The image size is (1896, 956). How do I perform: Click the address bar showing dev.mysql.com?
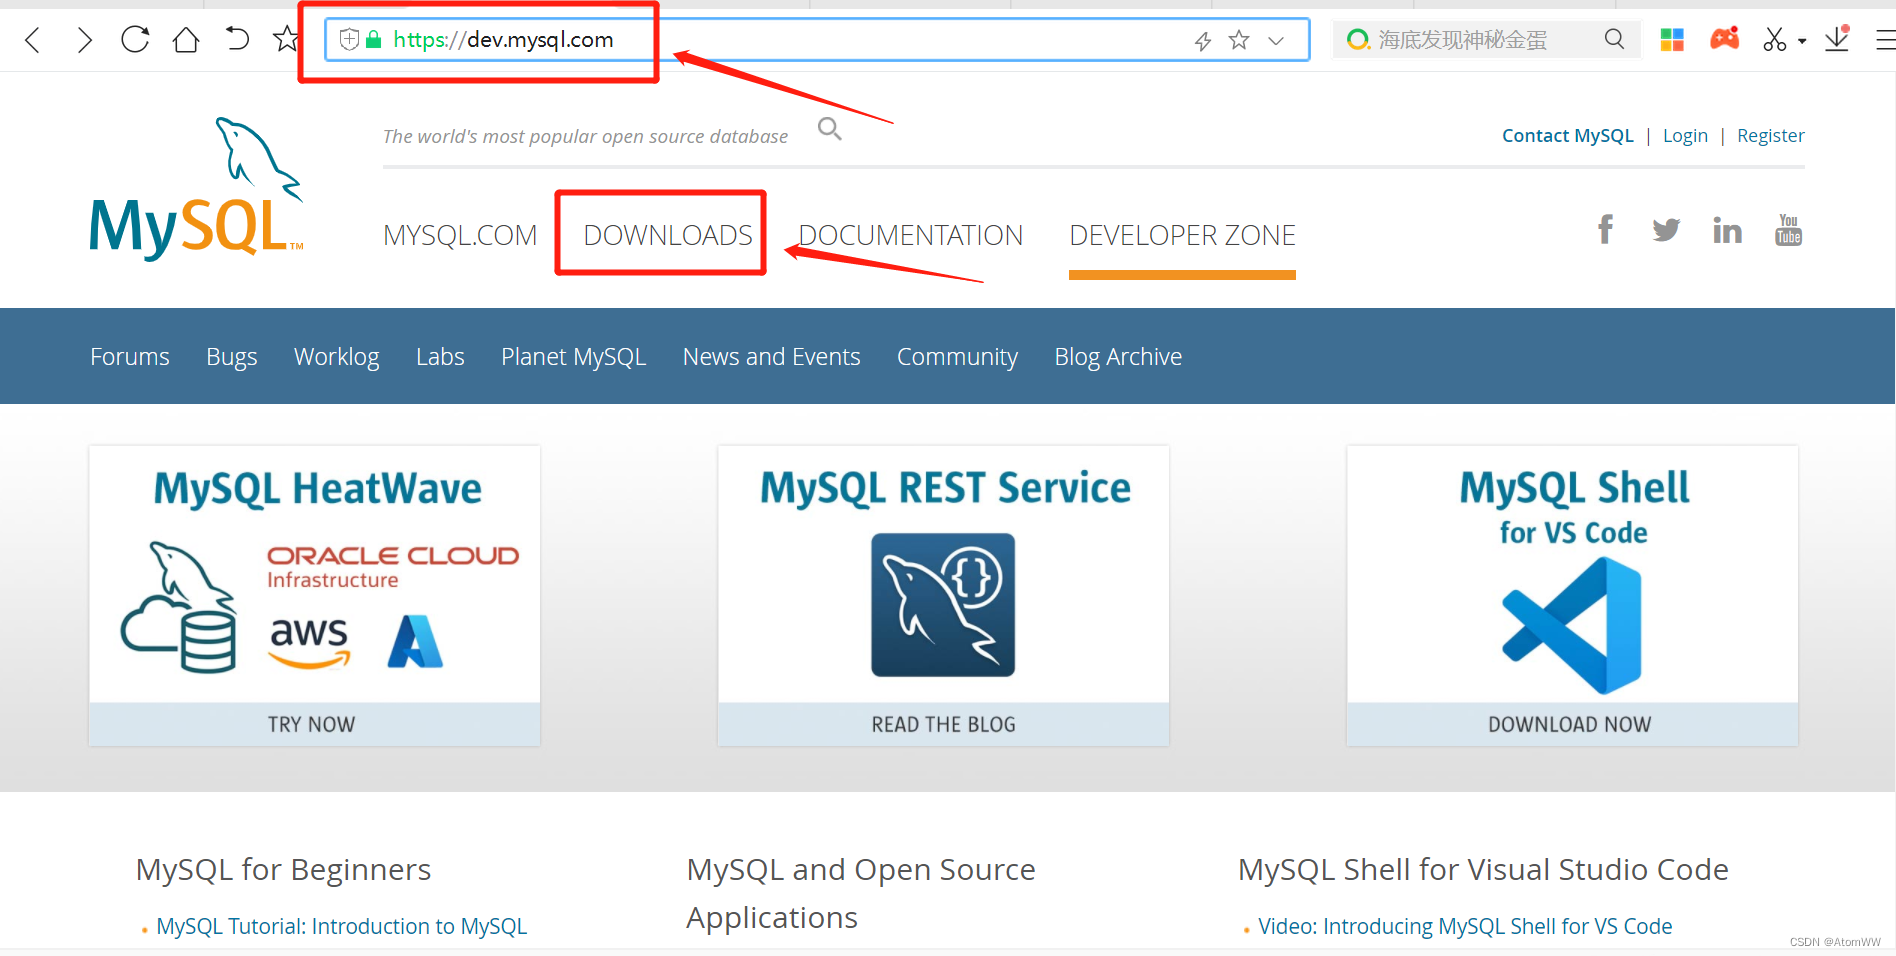tap(816, 40)
